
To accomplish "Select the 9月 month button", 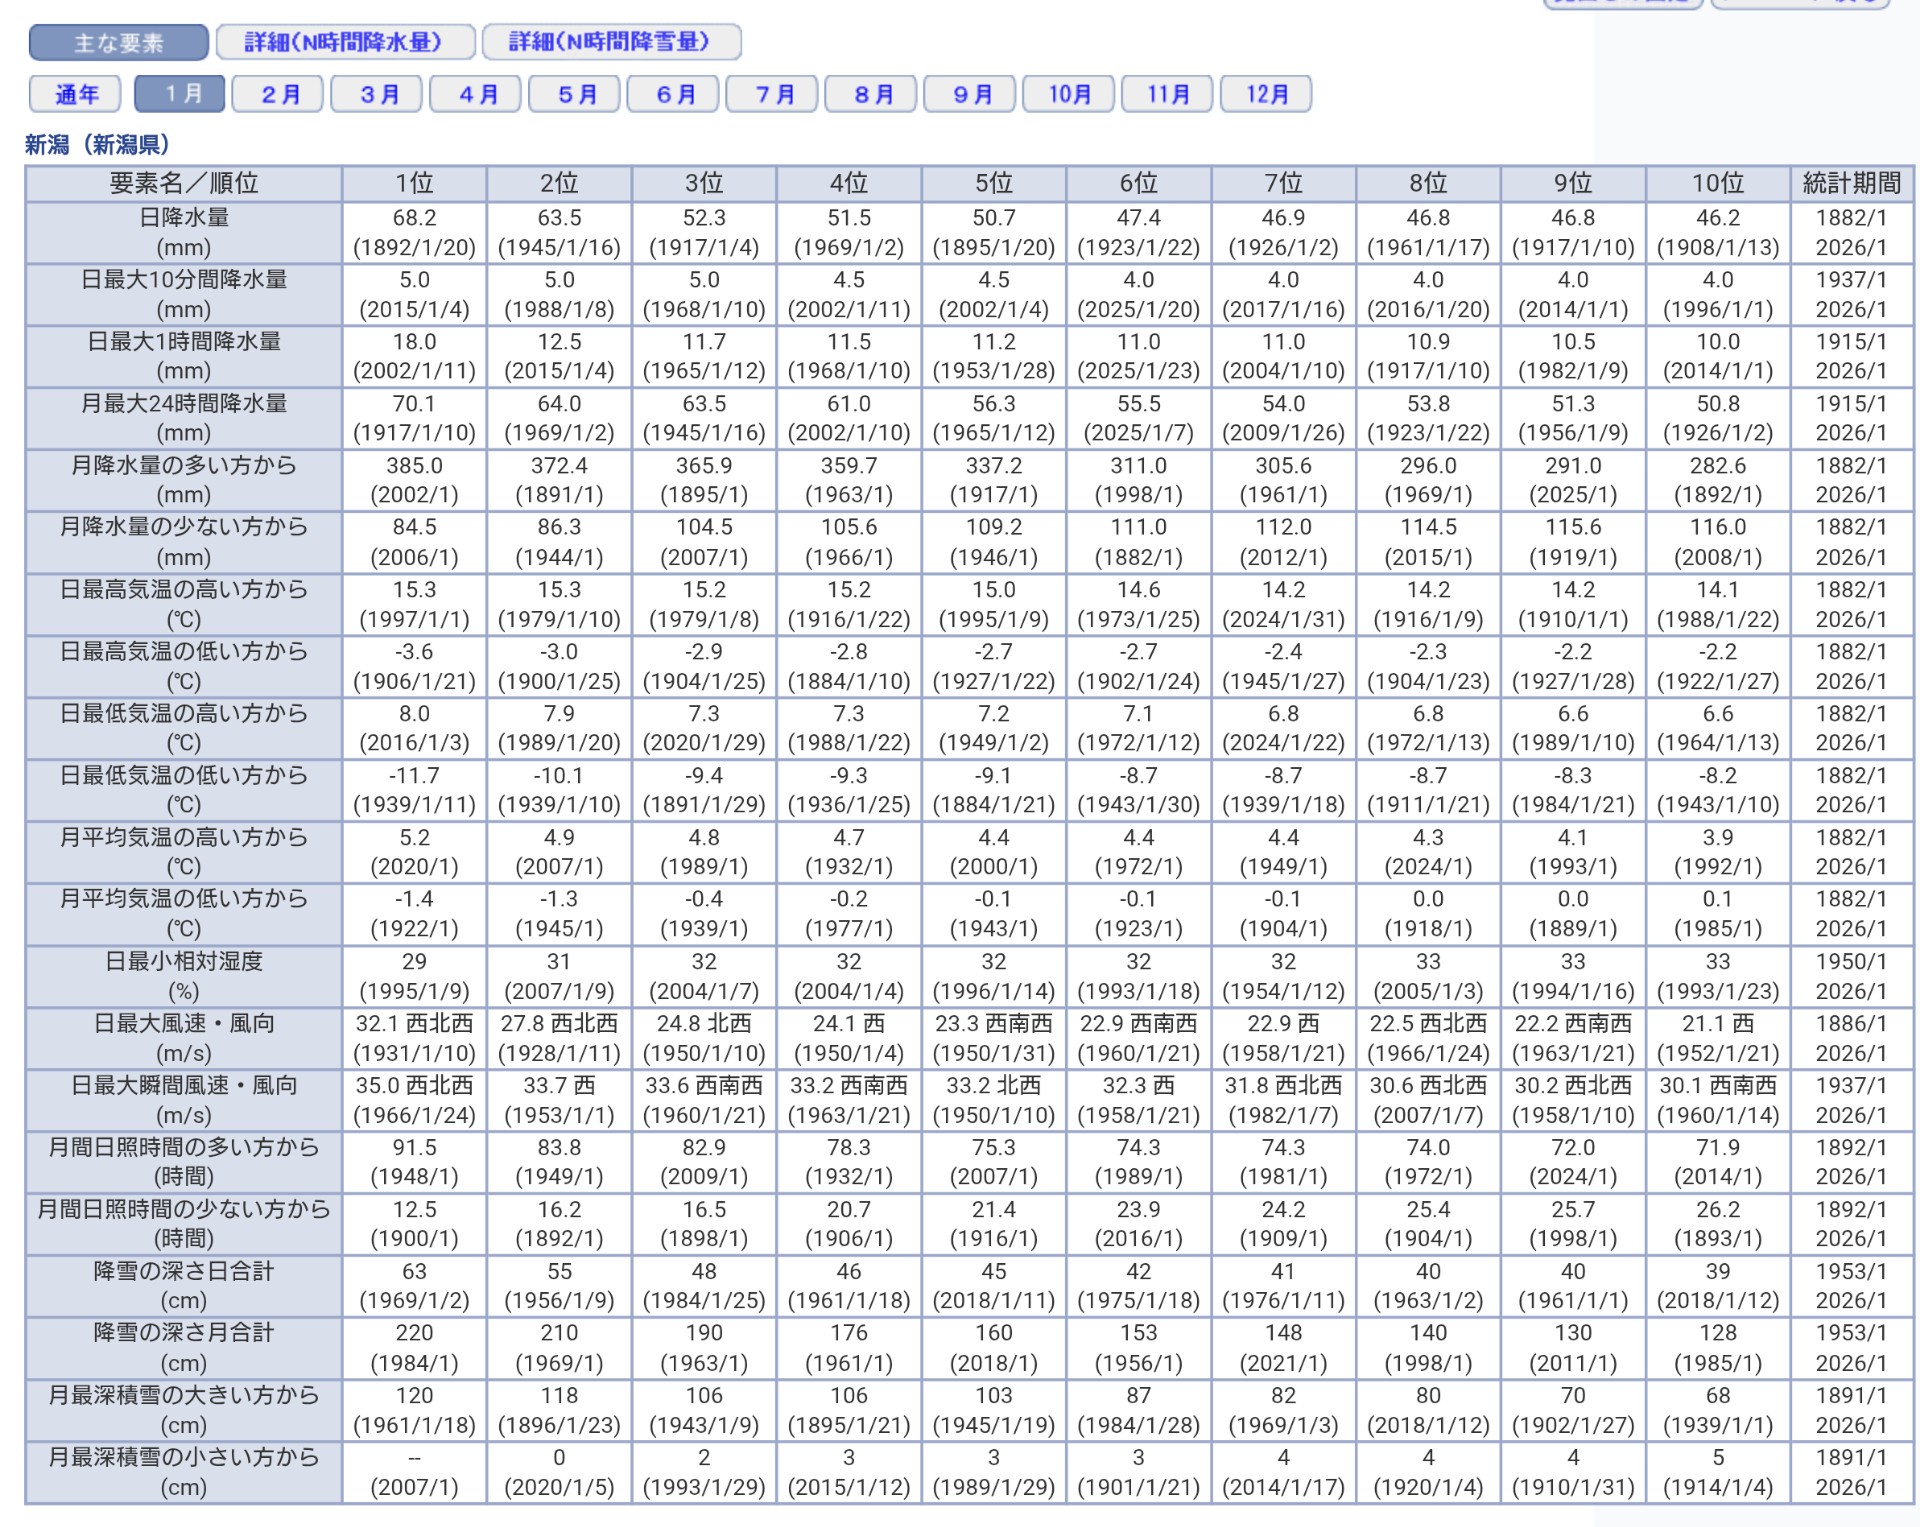I will 970,95.
